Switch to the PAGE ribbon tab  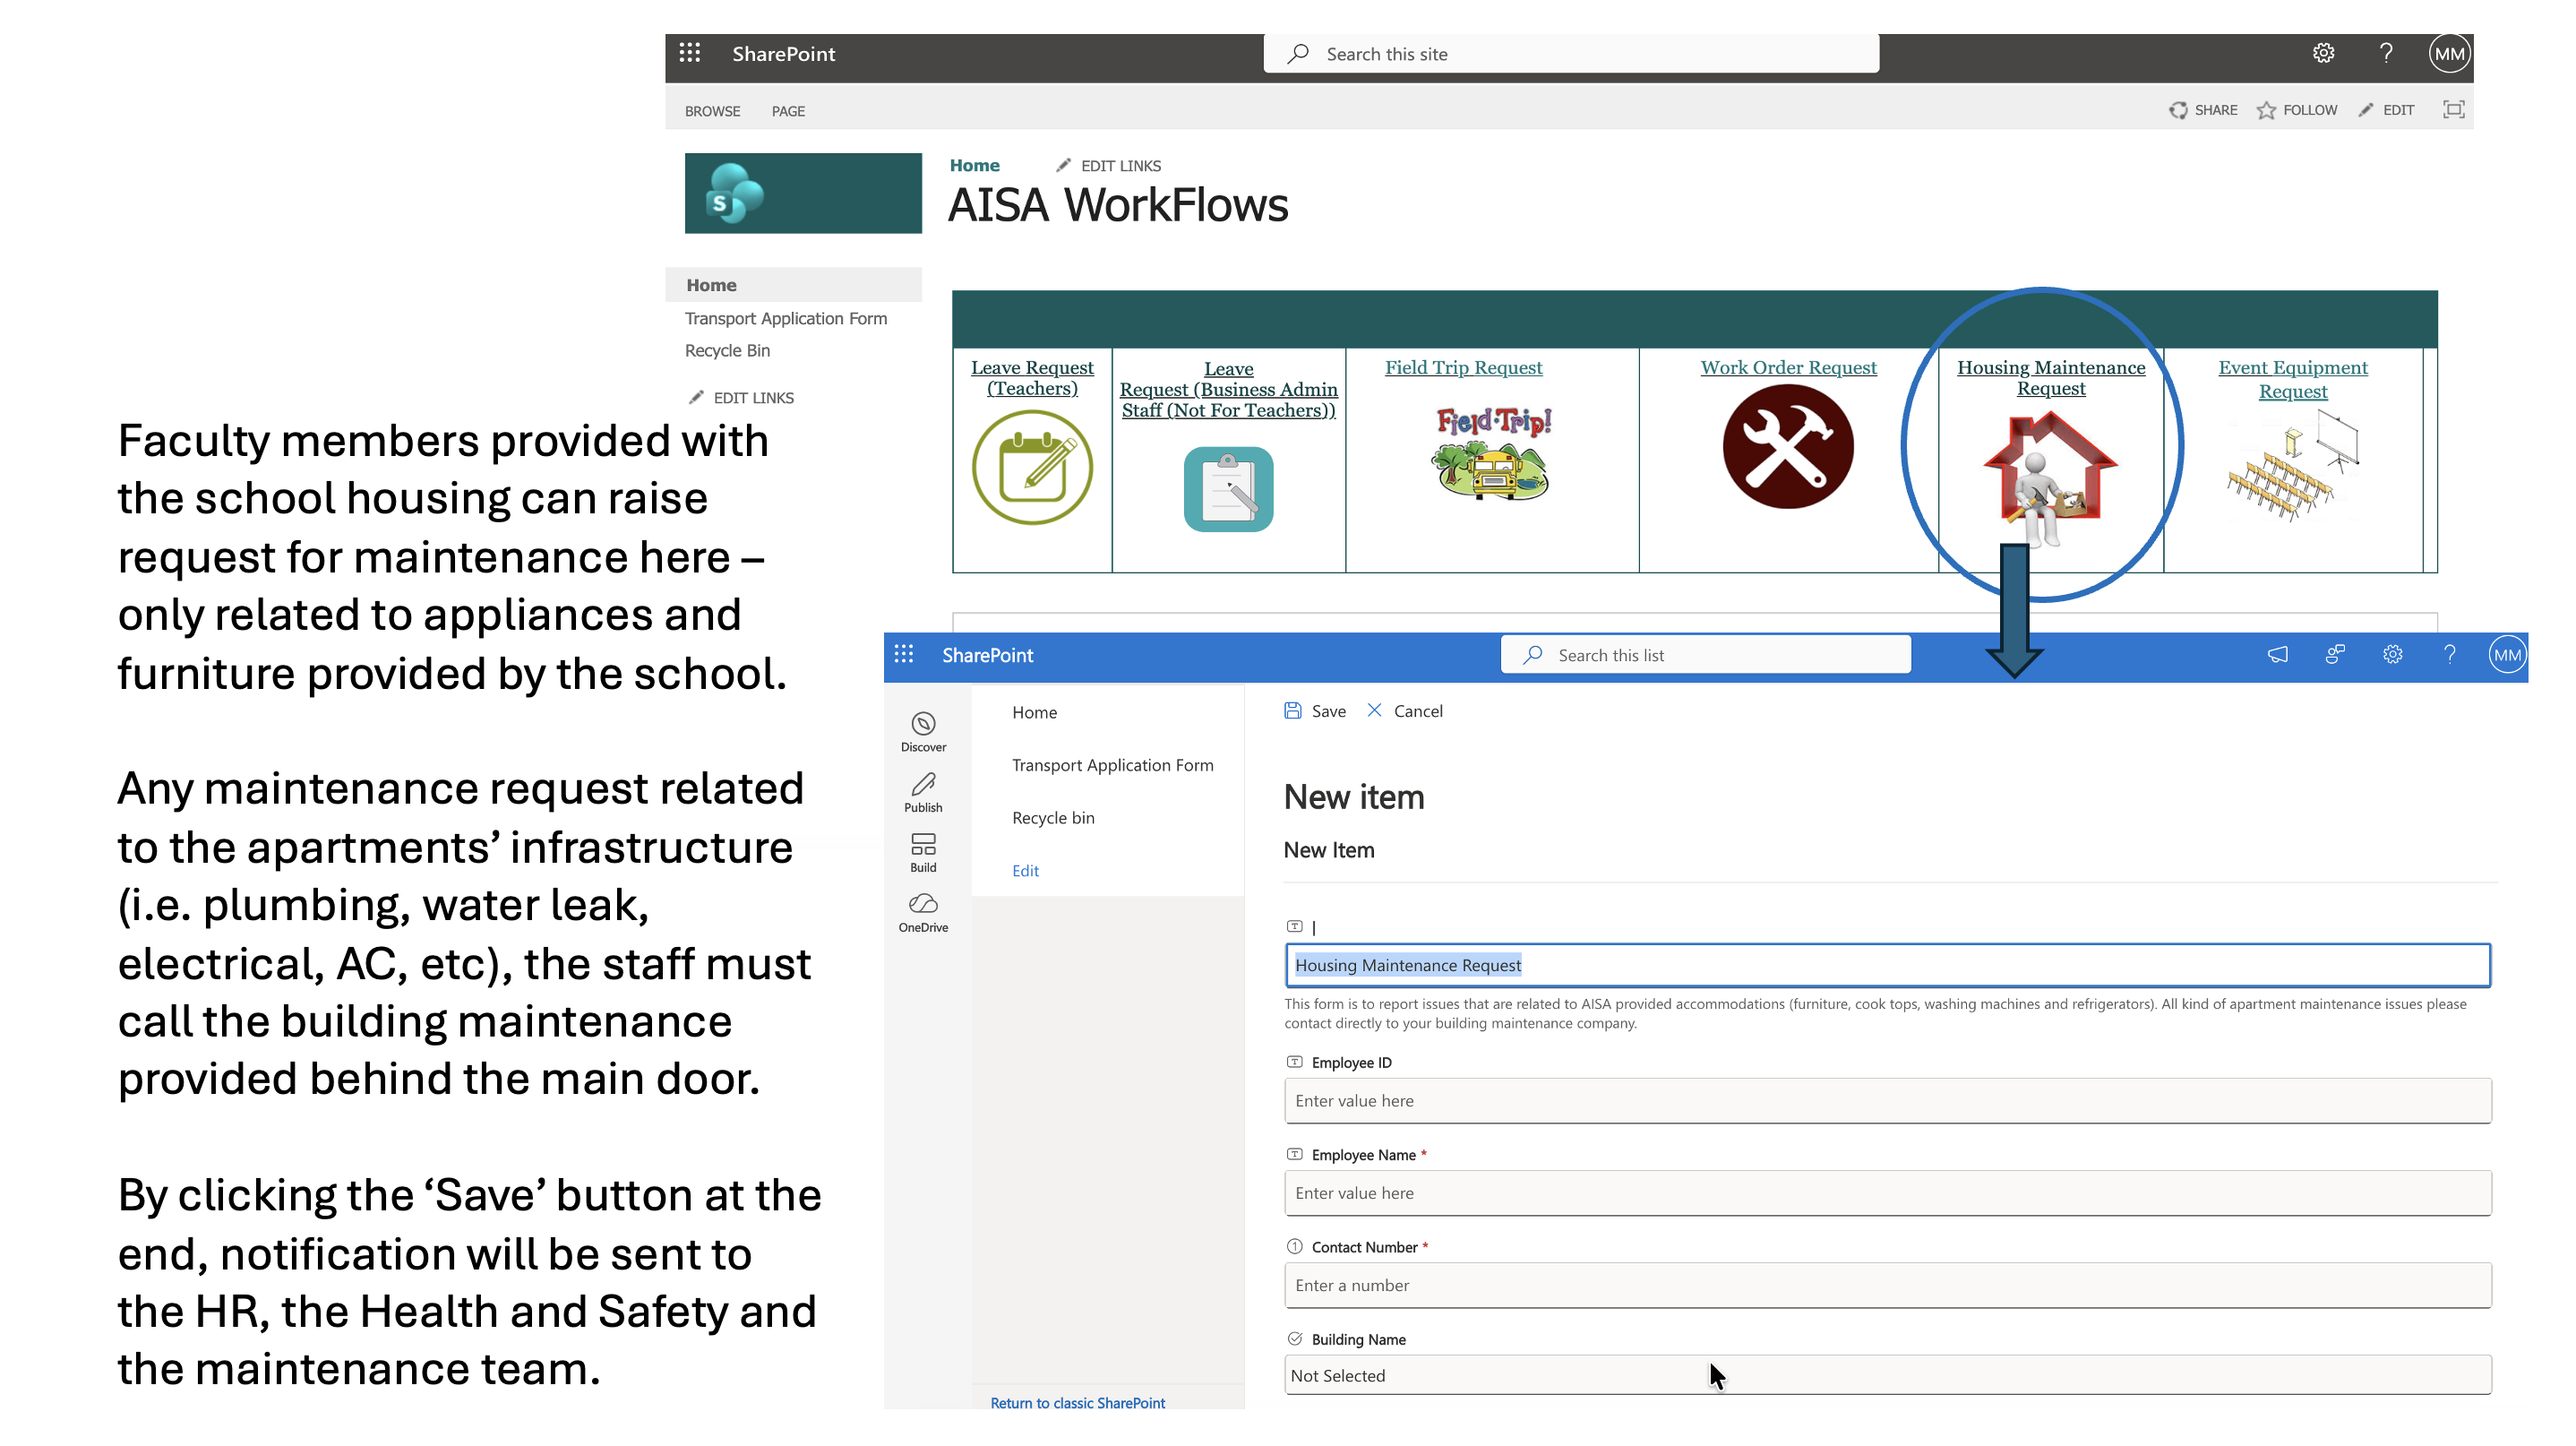coord(788,111)
